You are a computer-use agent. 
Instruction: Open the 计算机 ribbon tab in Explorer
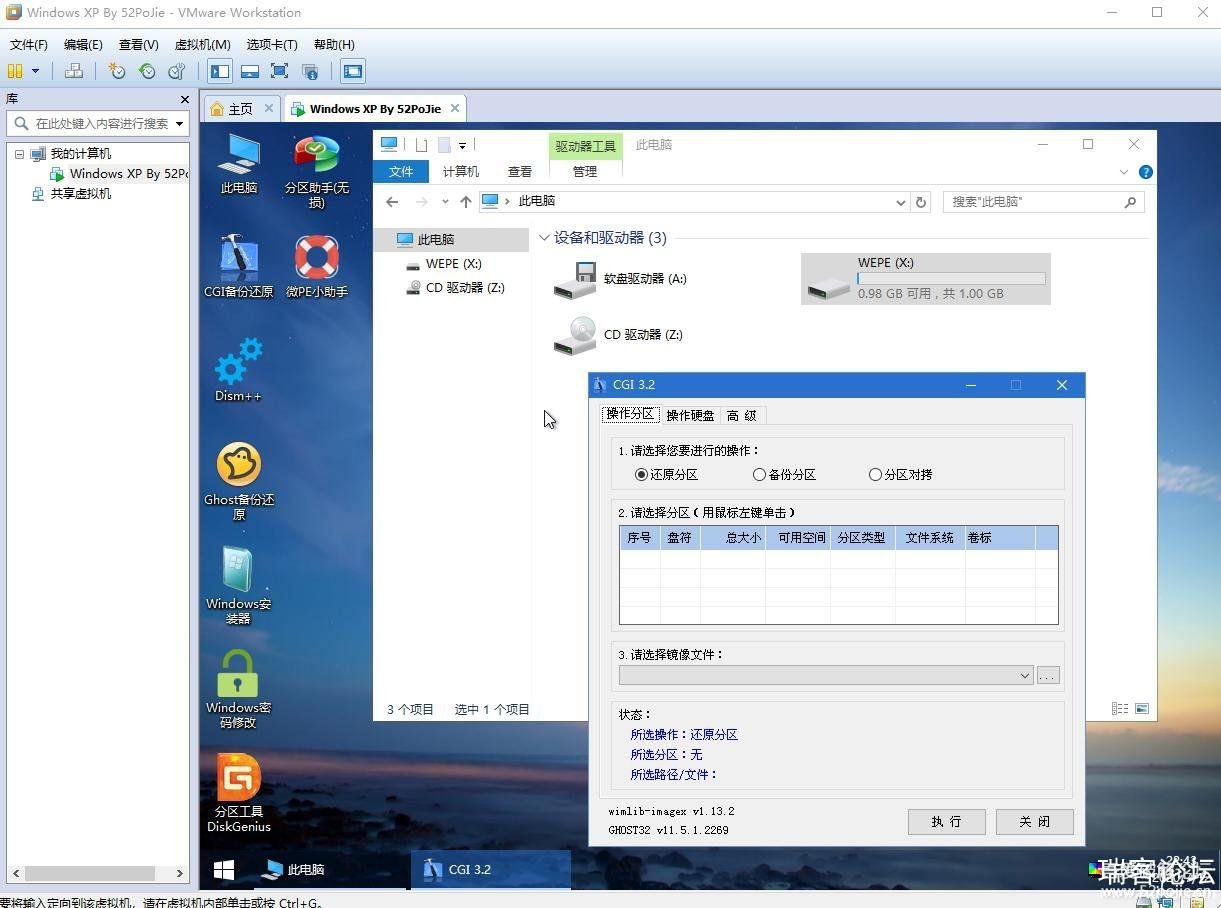point(461,172)
